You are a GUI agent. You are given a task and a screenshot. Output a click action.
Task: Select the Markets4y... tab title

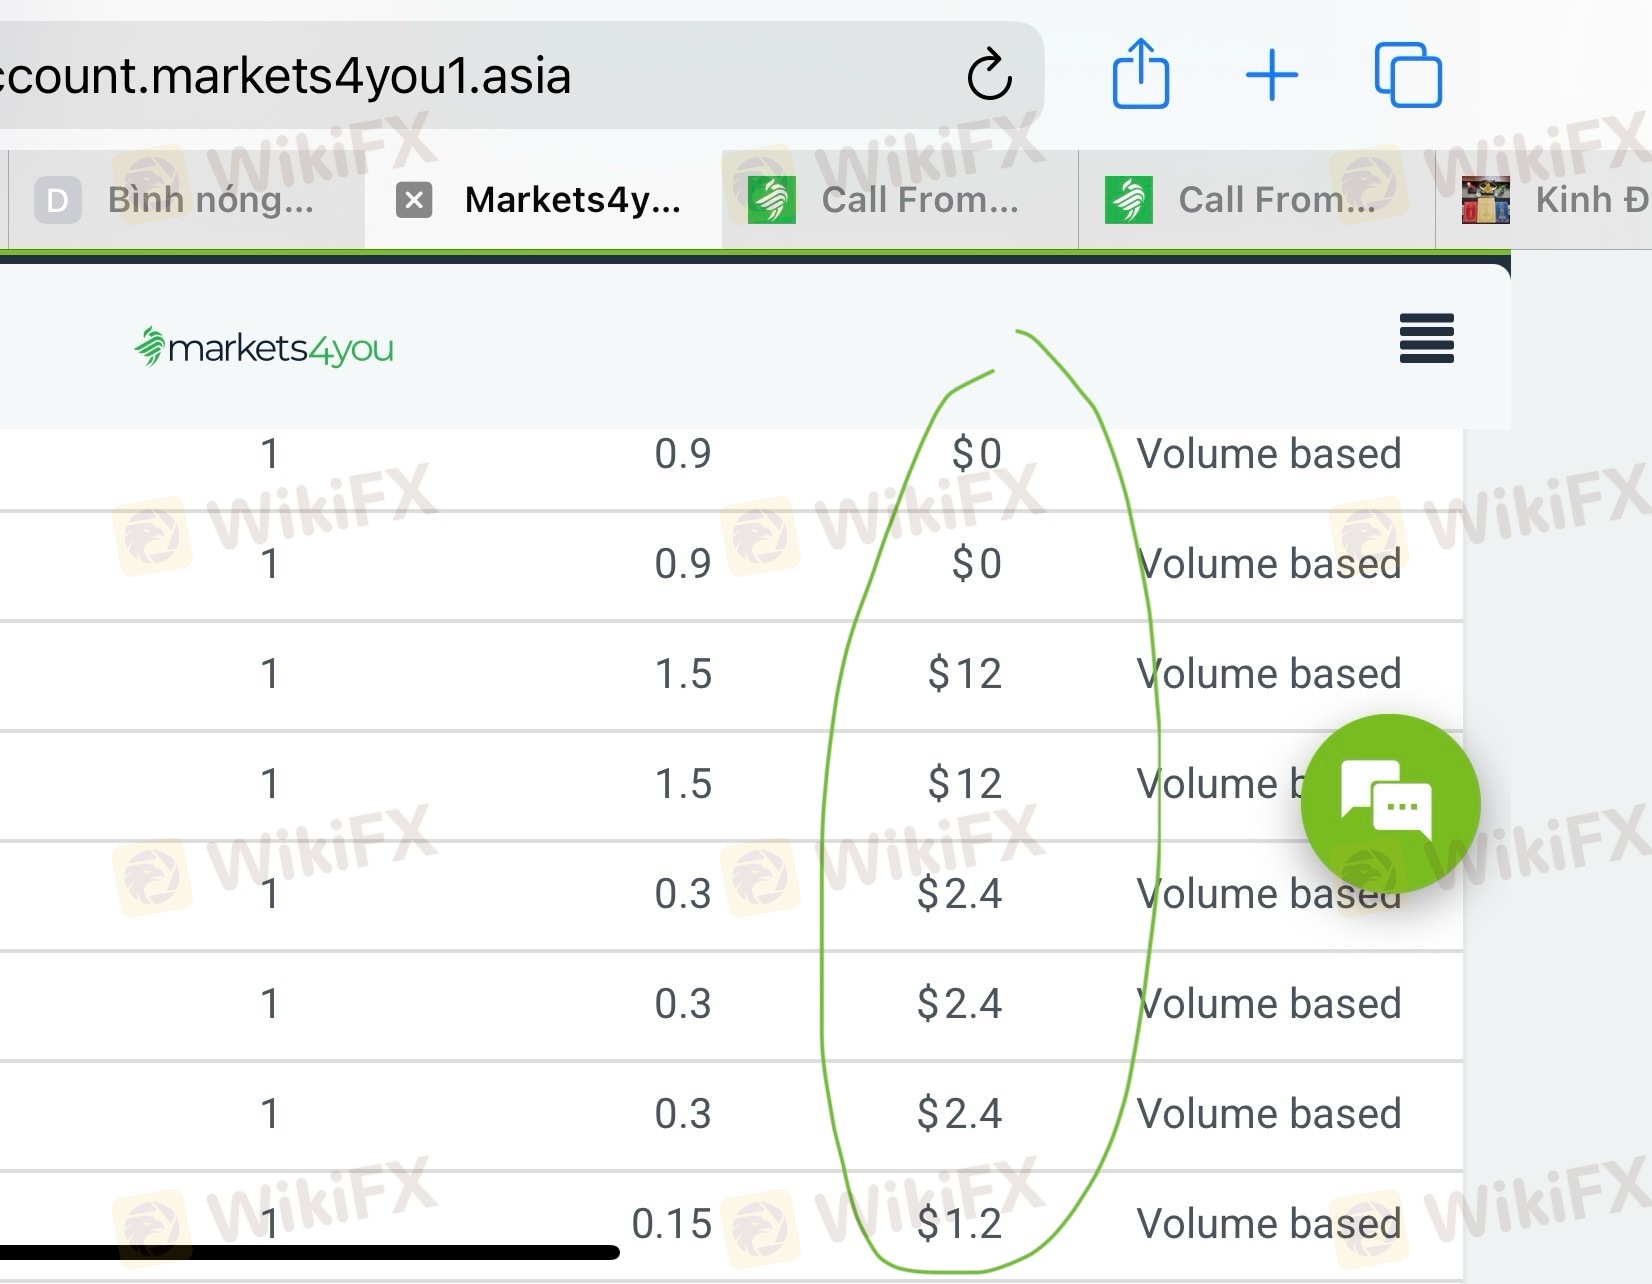click(x=572, y=200)
